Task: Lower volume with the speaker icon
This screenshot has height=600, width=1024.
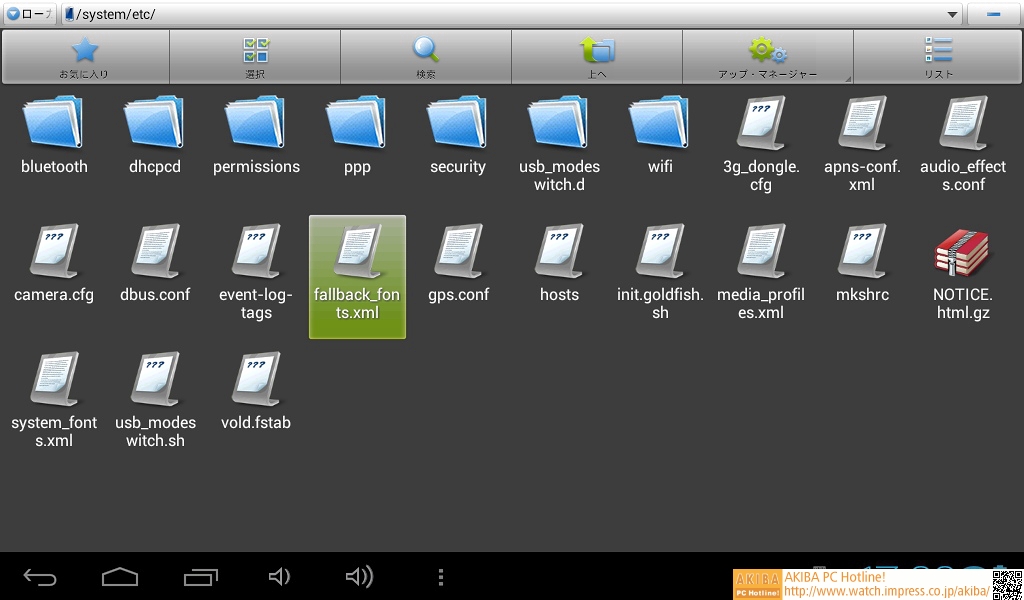Action: point(279,577)
